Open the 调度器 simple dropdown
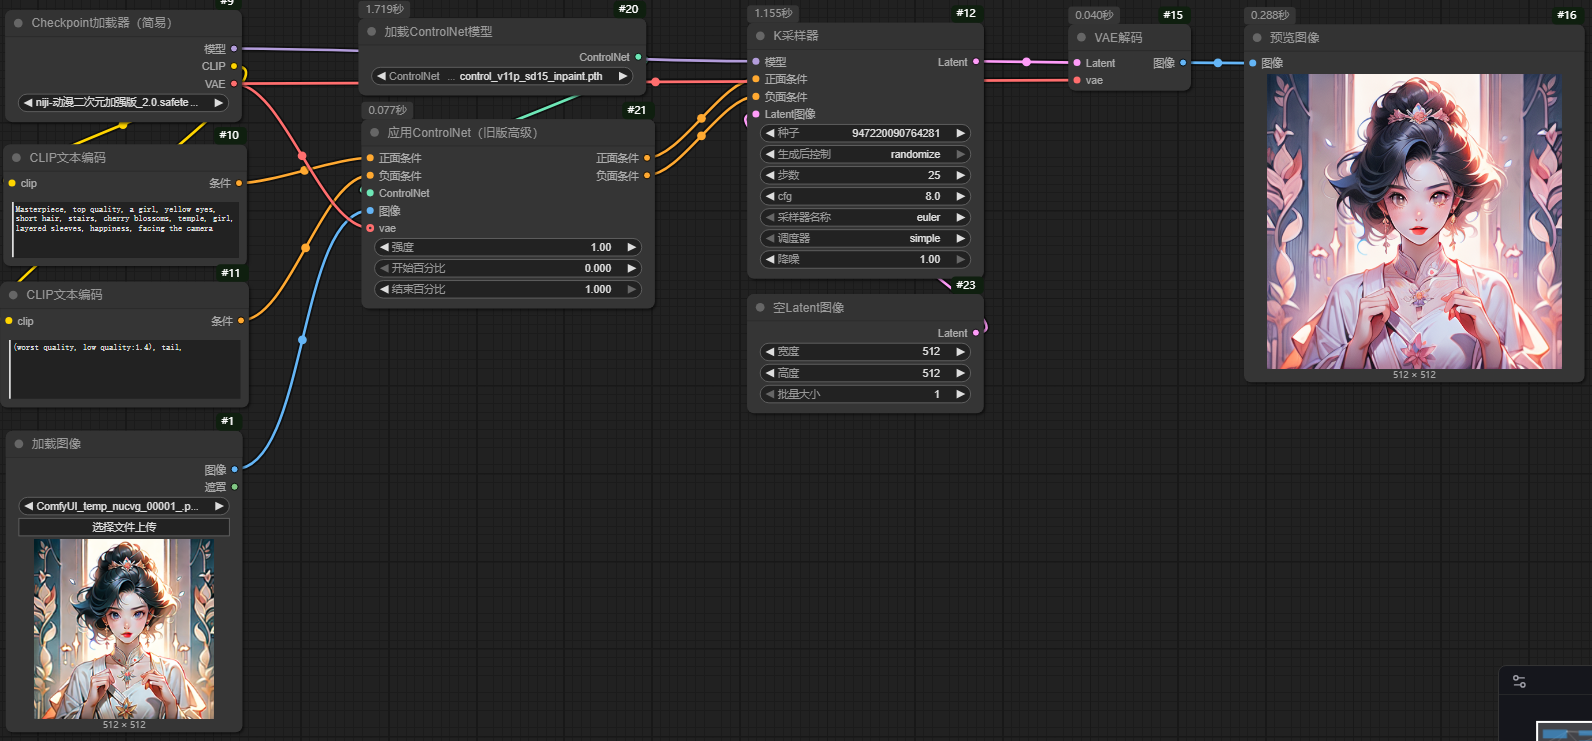This screenshot has width=1592, height=741. coord(865,238)
